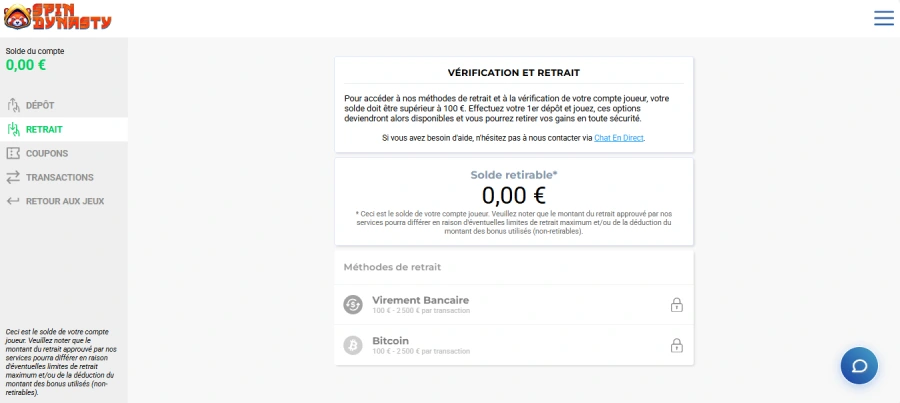Select the Coupons menu item
Screen dimensions: 900x403
tap(47, 153)
